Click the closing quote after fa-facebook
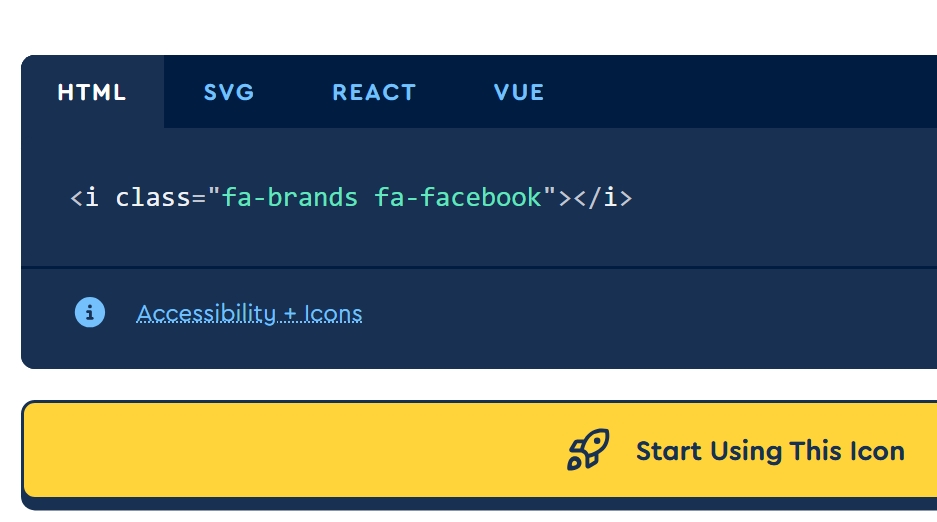This screenshot has width=937, height=522. coord(549,195)
